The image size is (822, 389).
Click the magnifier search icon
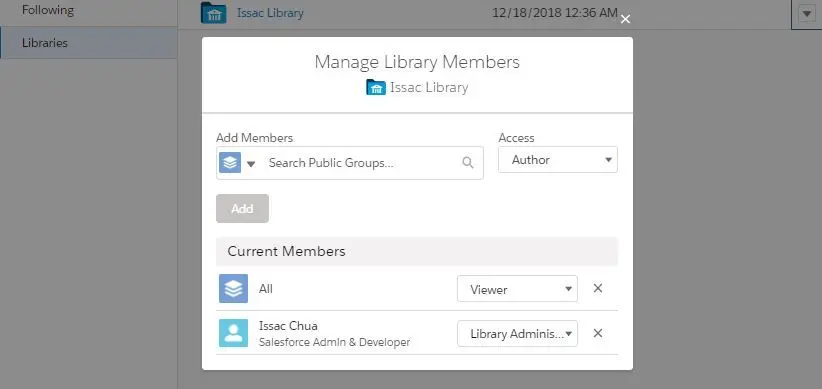(468, 163)
